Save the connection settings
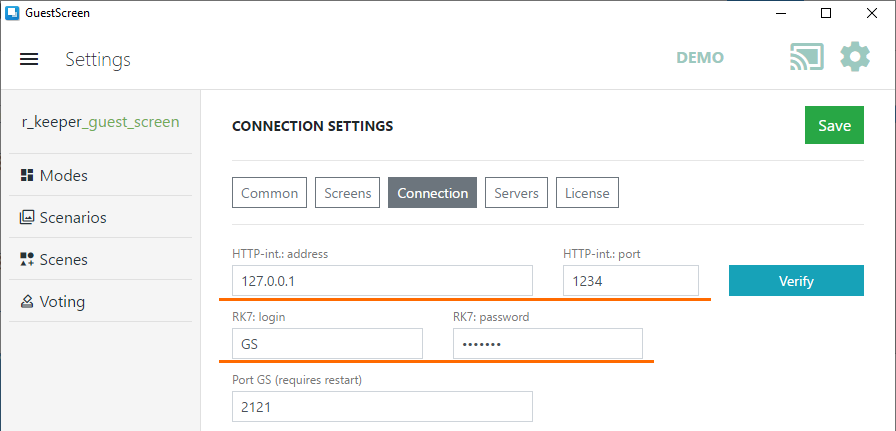Image resolution: width=896 pixels, height=431 pixels. pos(834,125)
